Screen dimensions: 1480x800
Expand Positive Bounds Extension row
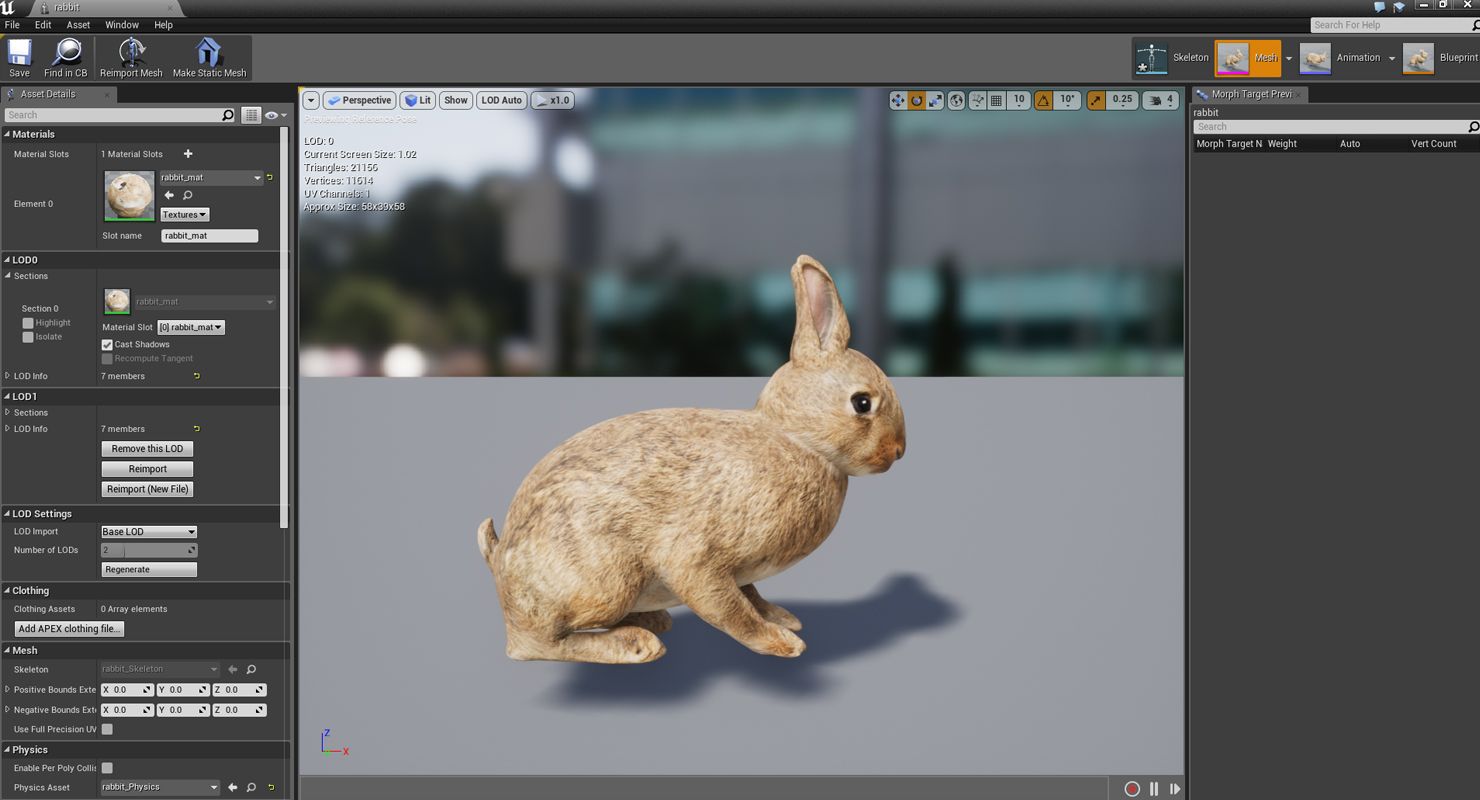[8, 689]
